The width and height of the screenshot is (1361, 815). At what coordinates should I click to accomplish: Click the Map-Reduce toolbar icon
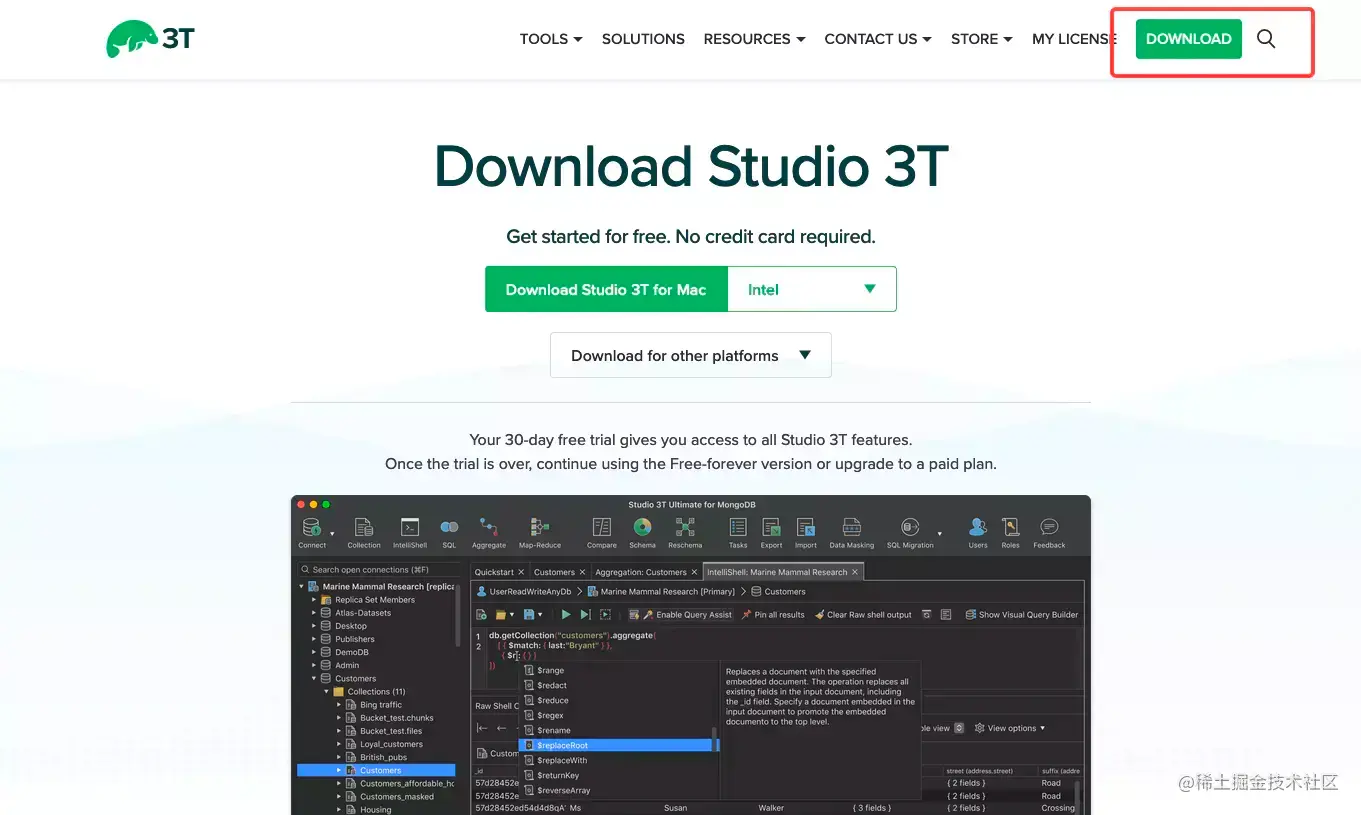click(540, 532)
